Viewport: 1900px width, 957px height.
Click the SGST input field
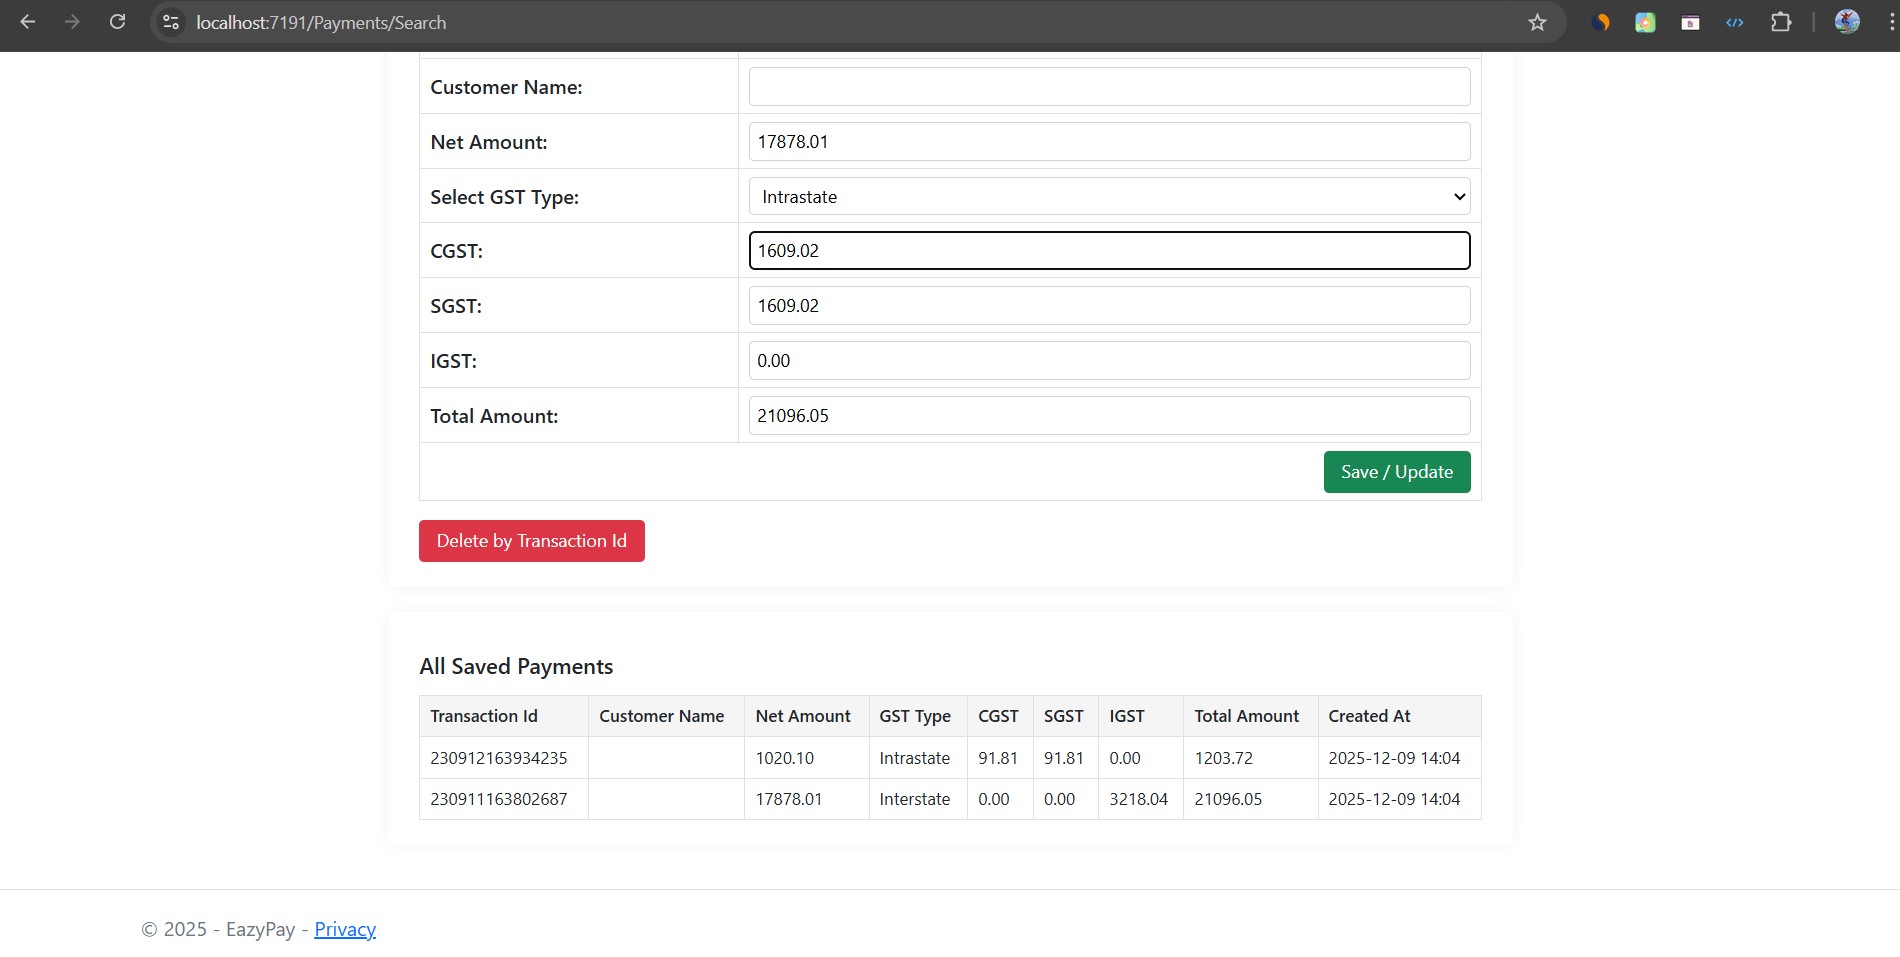[1109, 306]
